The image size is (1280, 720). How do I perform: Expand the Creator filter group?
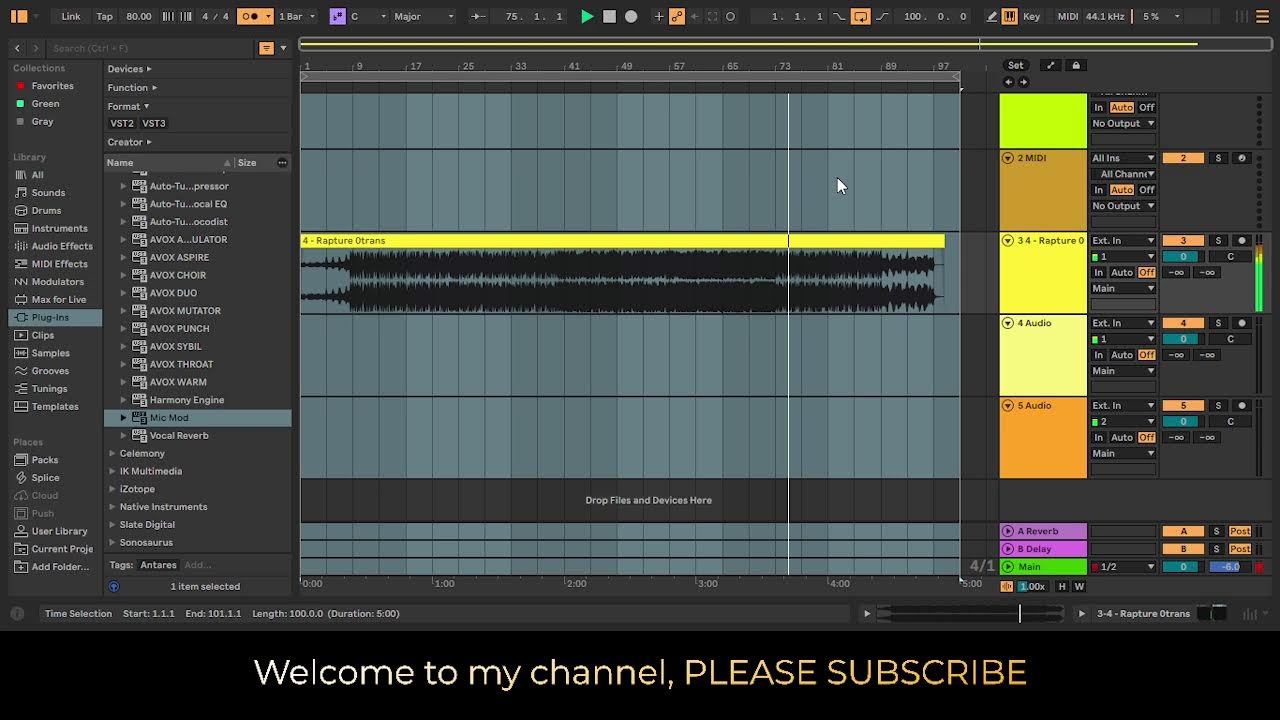point(129,142)
